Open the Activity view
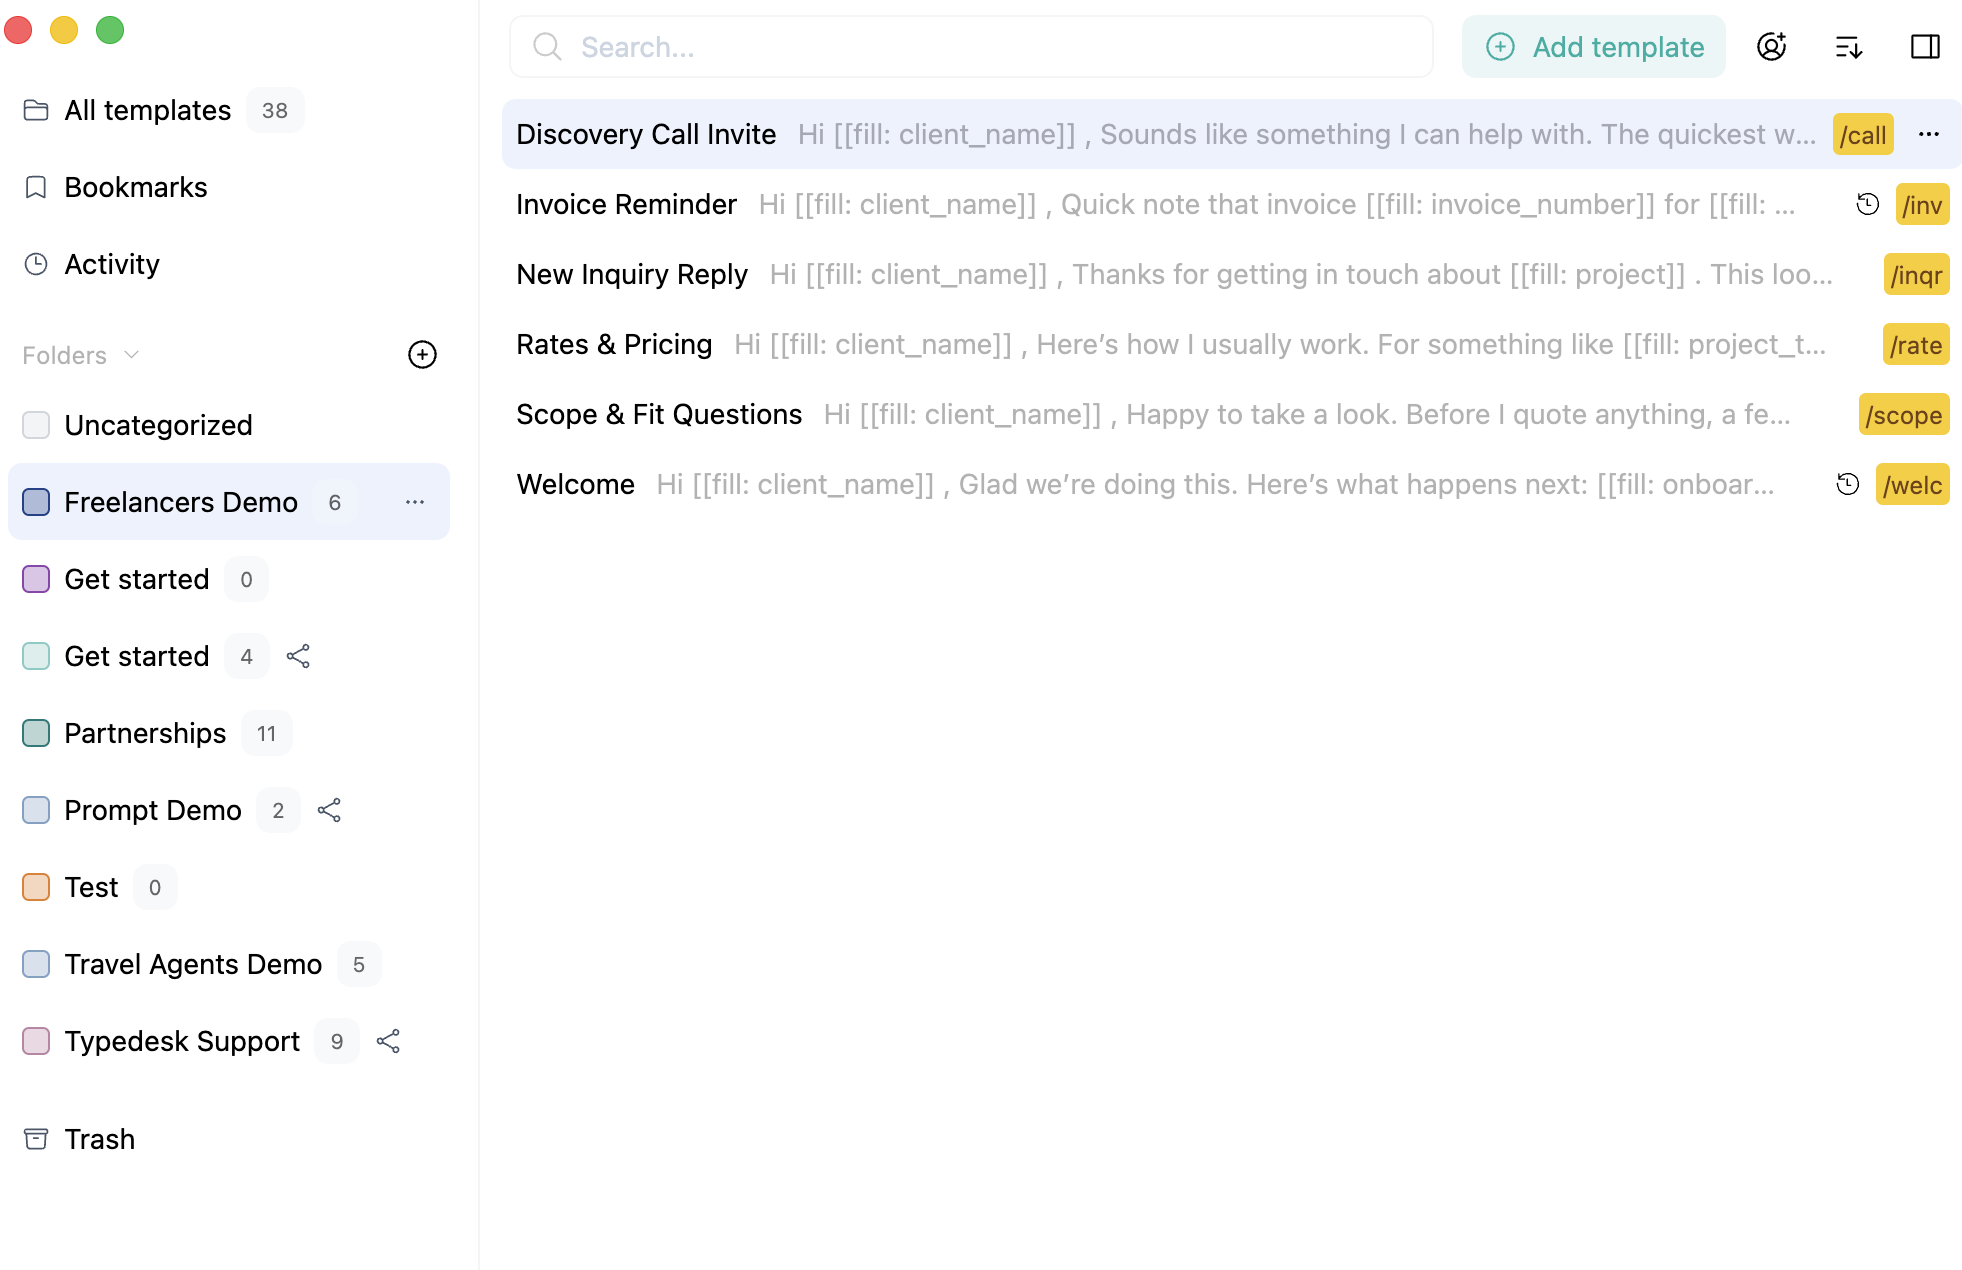 tap(111, 264)
